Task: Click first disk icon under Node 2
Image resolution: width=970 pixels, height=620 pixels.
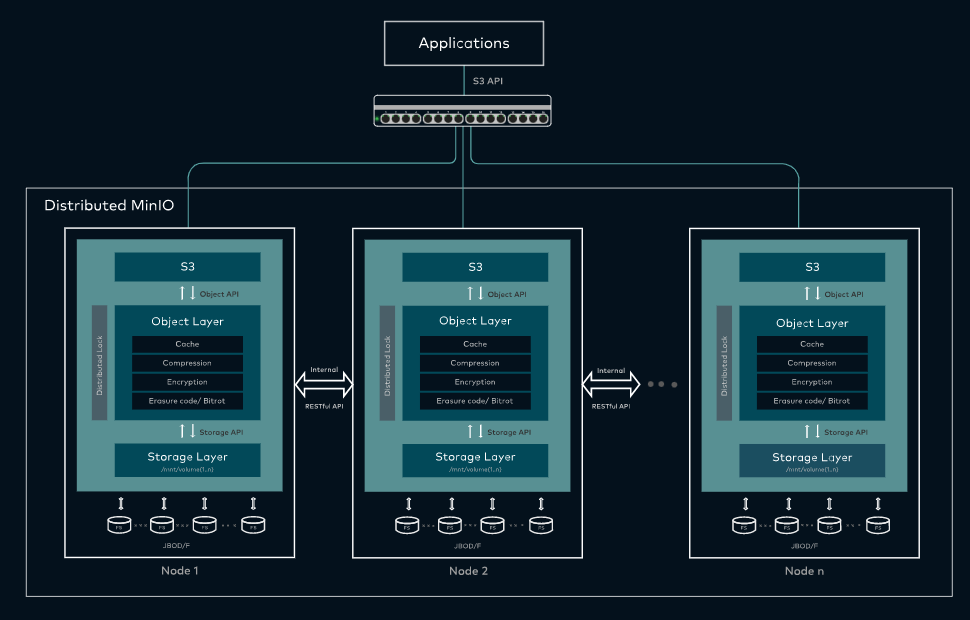Action: pyautogui.click(x=407, y=525)
